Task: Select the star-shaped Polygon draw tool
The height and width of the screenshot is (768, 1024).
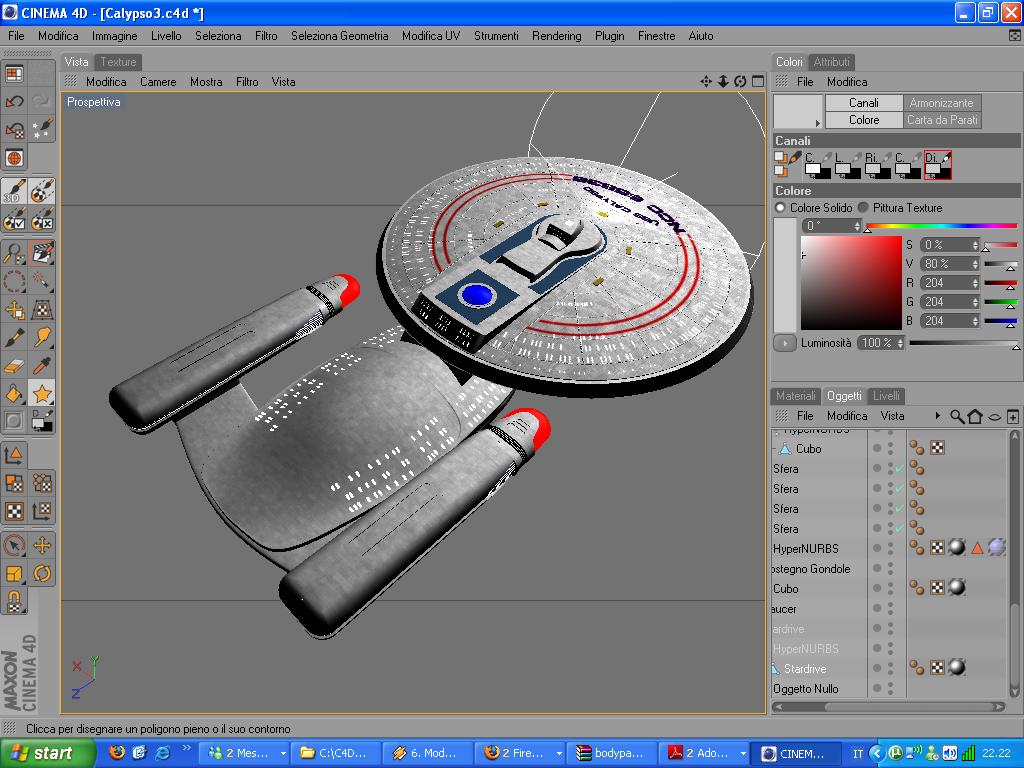Action: pos(42,393)
